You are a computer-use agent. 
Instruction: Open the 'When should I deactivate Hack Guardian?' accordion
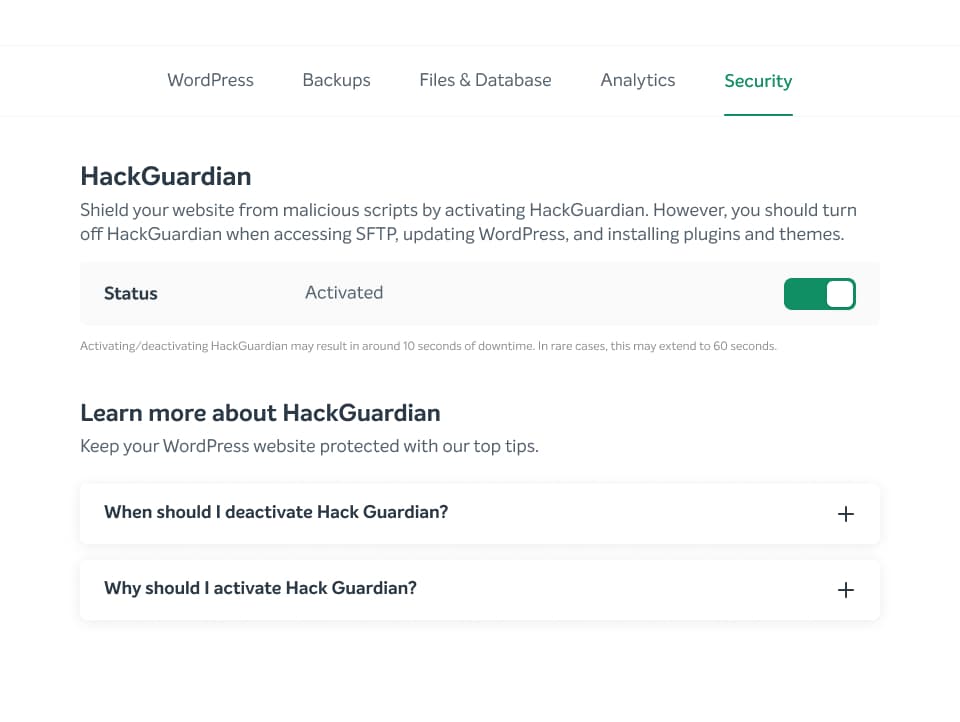point(276,513)
